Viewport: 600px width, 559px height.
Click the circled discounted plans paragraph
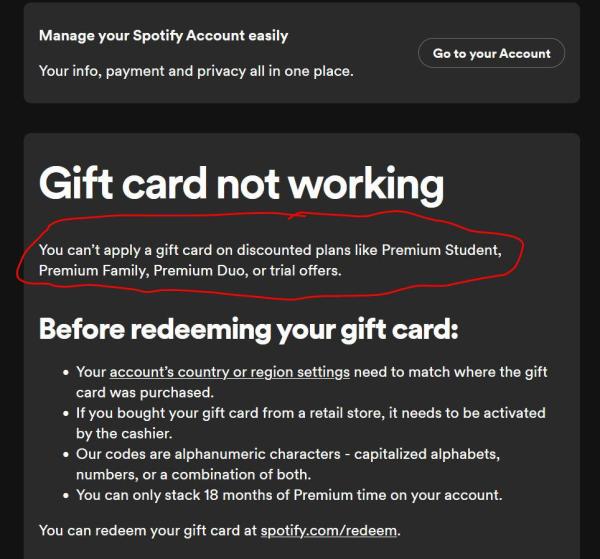tap(270, 260)
